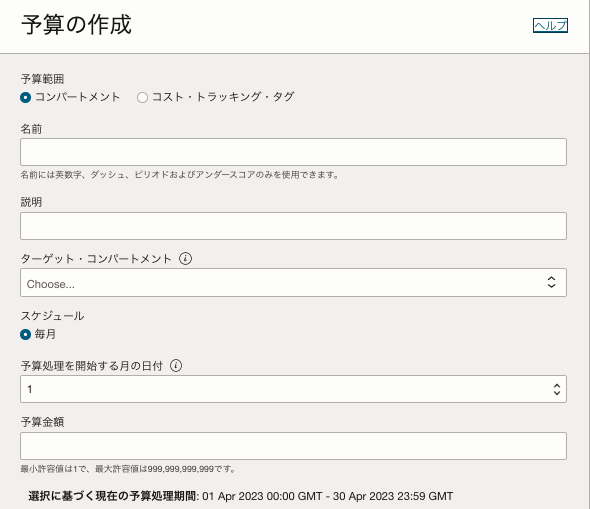
Task: Click the 予算金額 amount input field
Action: pos(293,446)
